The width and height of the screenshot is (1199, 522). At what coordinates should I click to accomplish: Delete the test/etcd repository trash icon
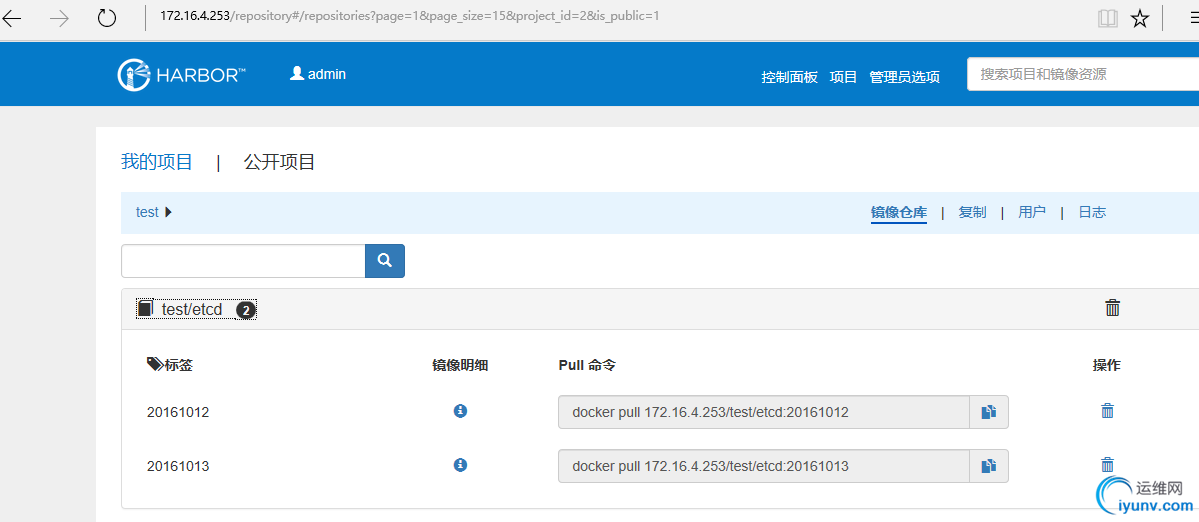coord(1113,308)
